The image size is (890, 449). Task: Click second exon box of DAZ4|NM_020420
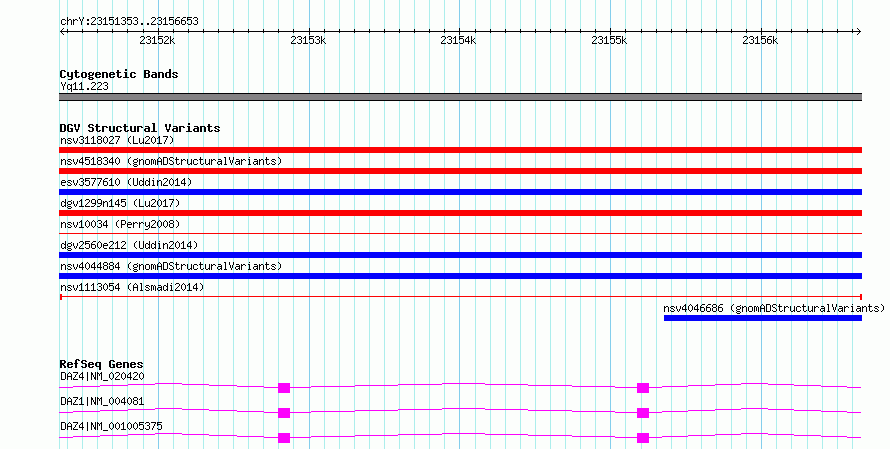(x=643, y=388)
